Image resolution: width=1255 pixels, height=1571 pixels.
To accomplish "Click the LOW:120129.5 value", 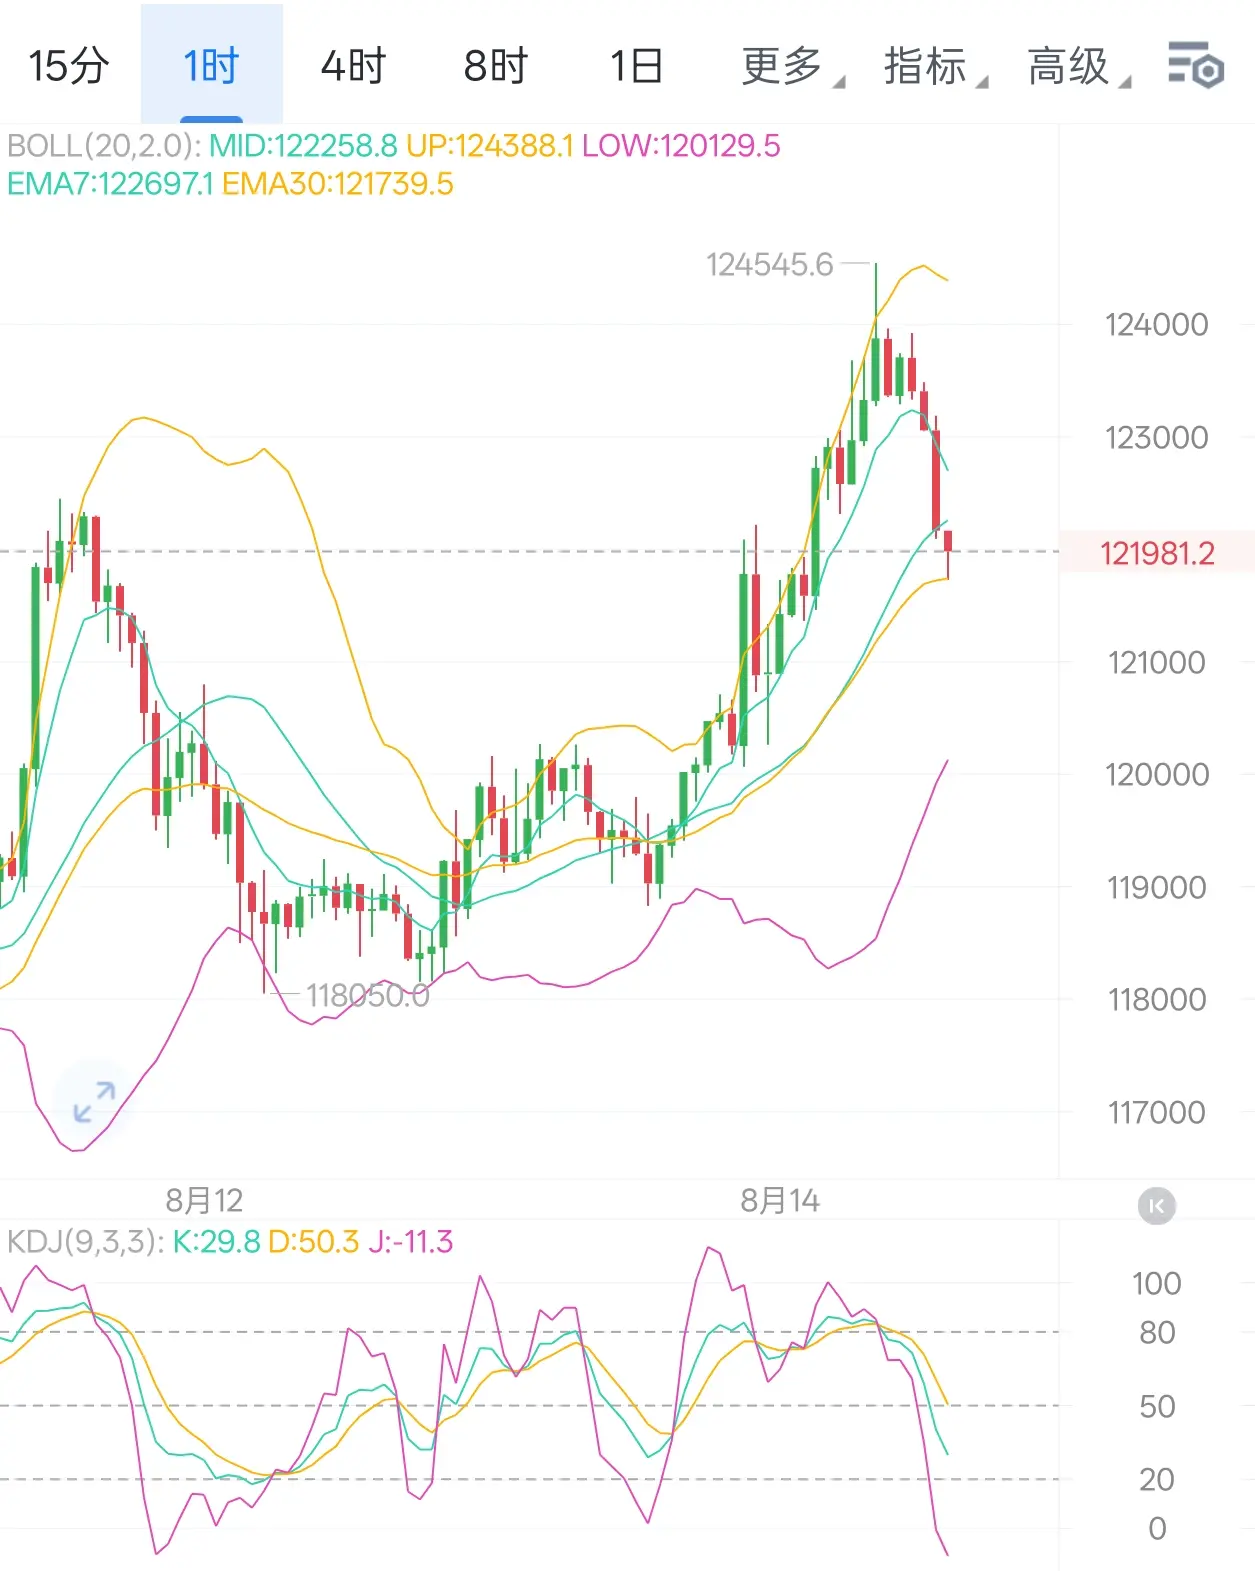I will [x=681, y=146].
